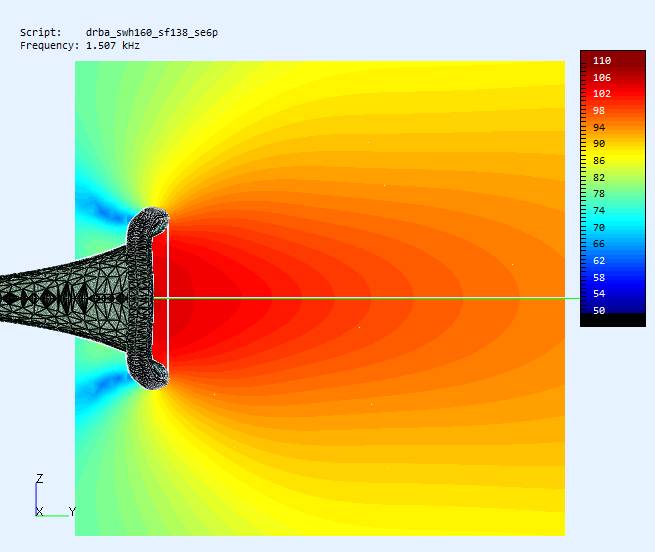
Task: Click the 102 value on color scale
Action: pos(602,94)
